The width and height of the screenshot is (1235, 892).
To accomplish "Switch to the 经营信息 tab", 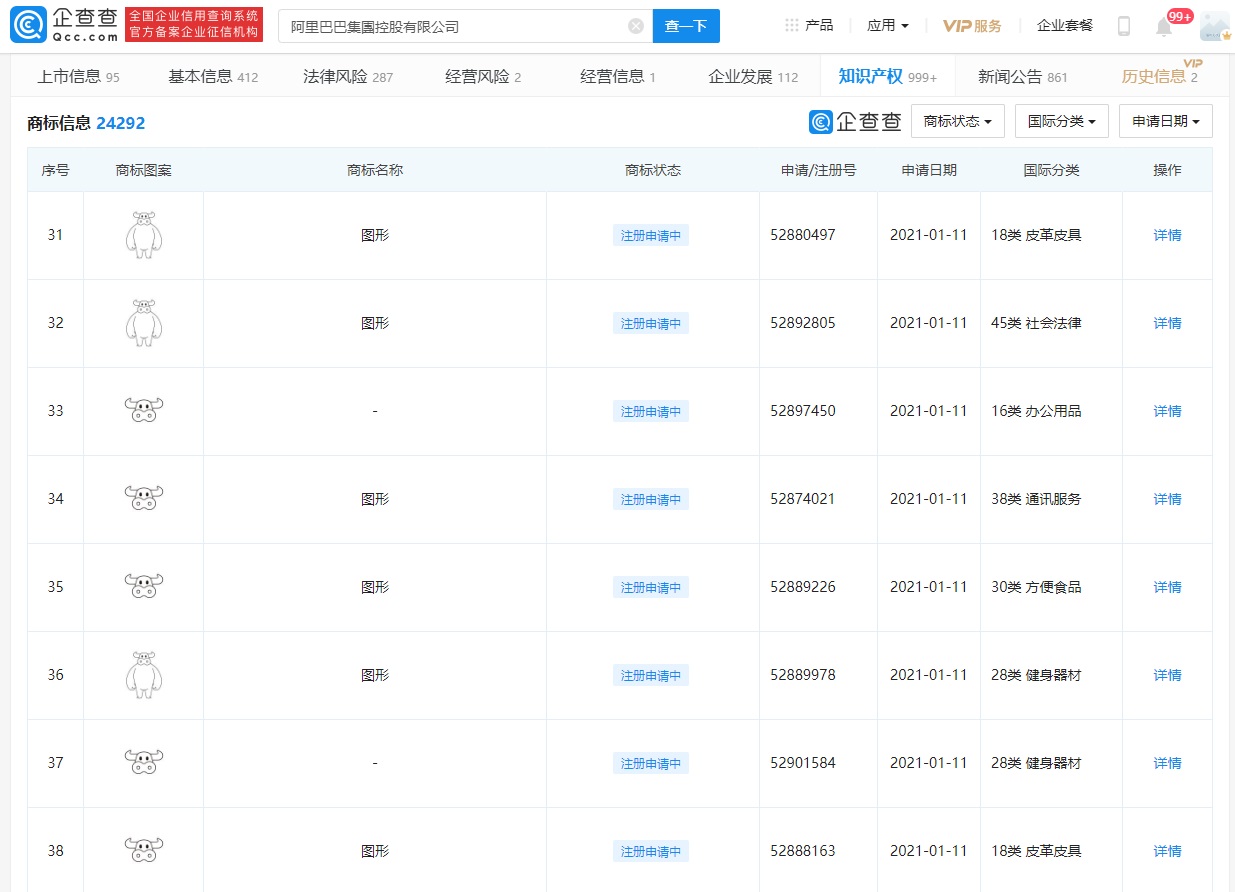I will click(618, 76).
